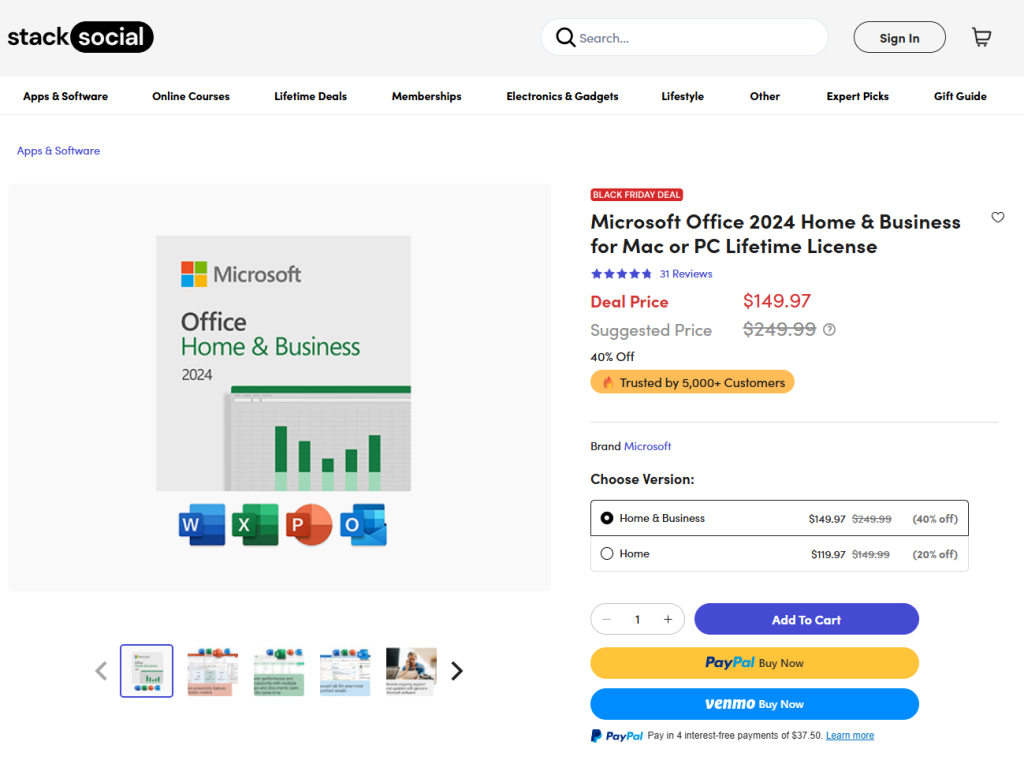
Task: Decrease quantity with minus button
Action: click(607, 620)
